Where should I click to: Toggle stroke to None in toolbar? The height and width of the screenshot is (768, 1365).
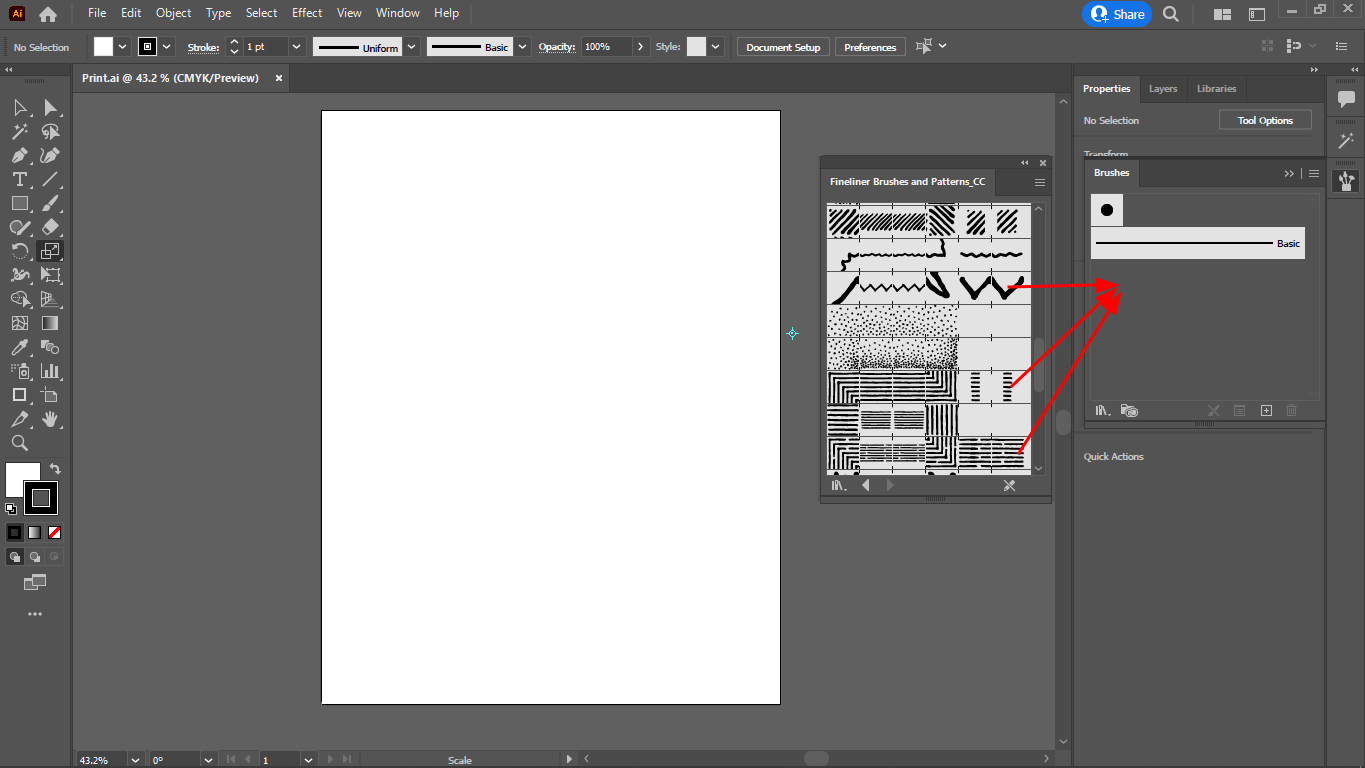[53, 532]
